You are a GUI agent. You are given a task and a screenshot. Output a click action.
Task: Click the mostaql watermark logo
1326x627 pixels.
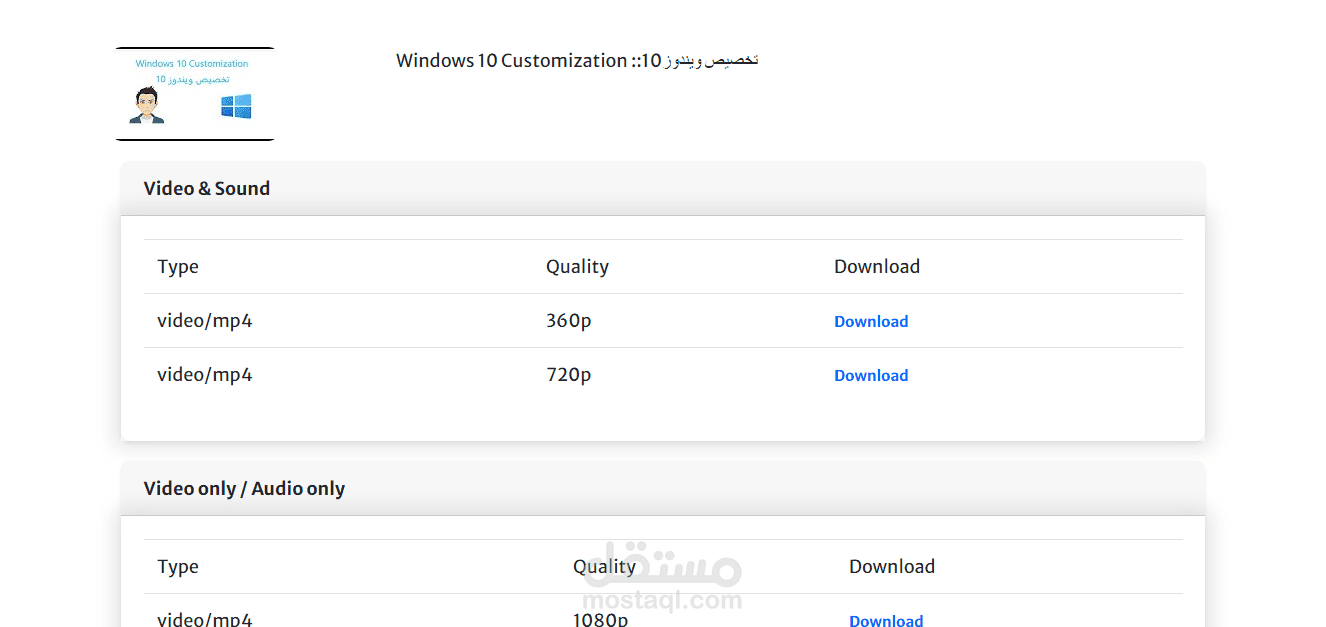point(671,581)
